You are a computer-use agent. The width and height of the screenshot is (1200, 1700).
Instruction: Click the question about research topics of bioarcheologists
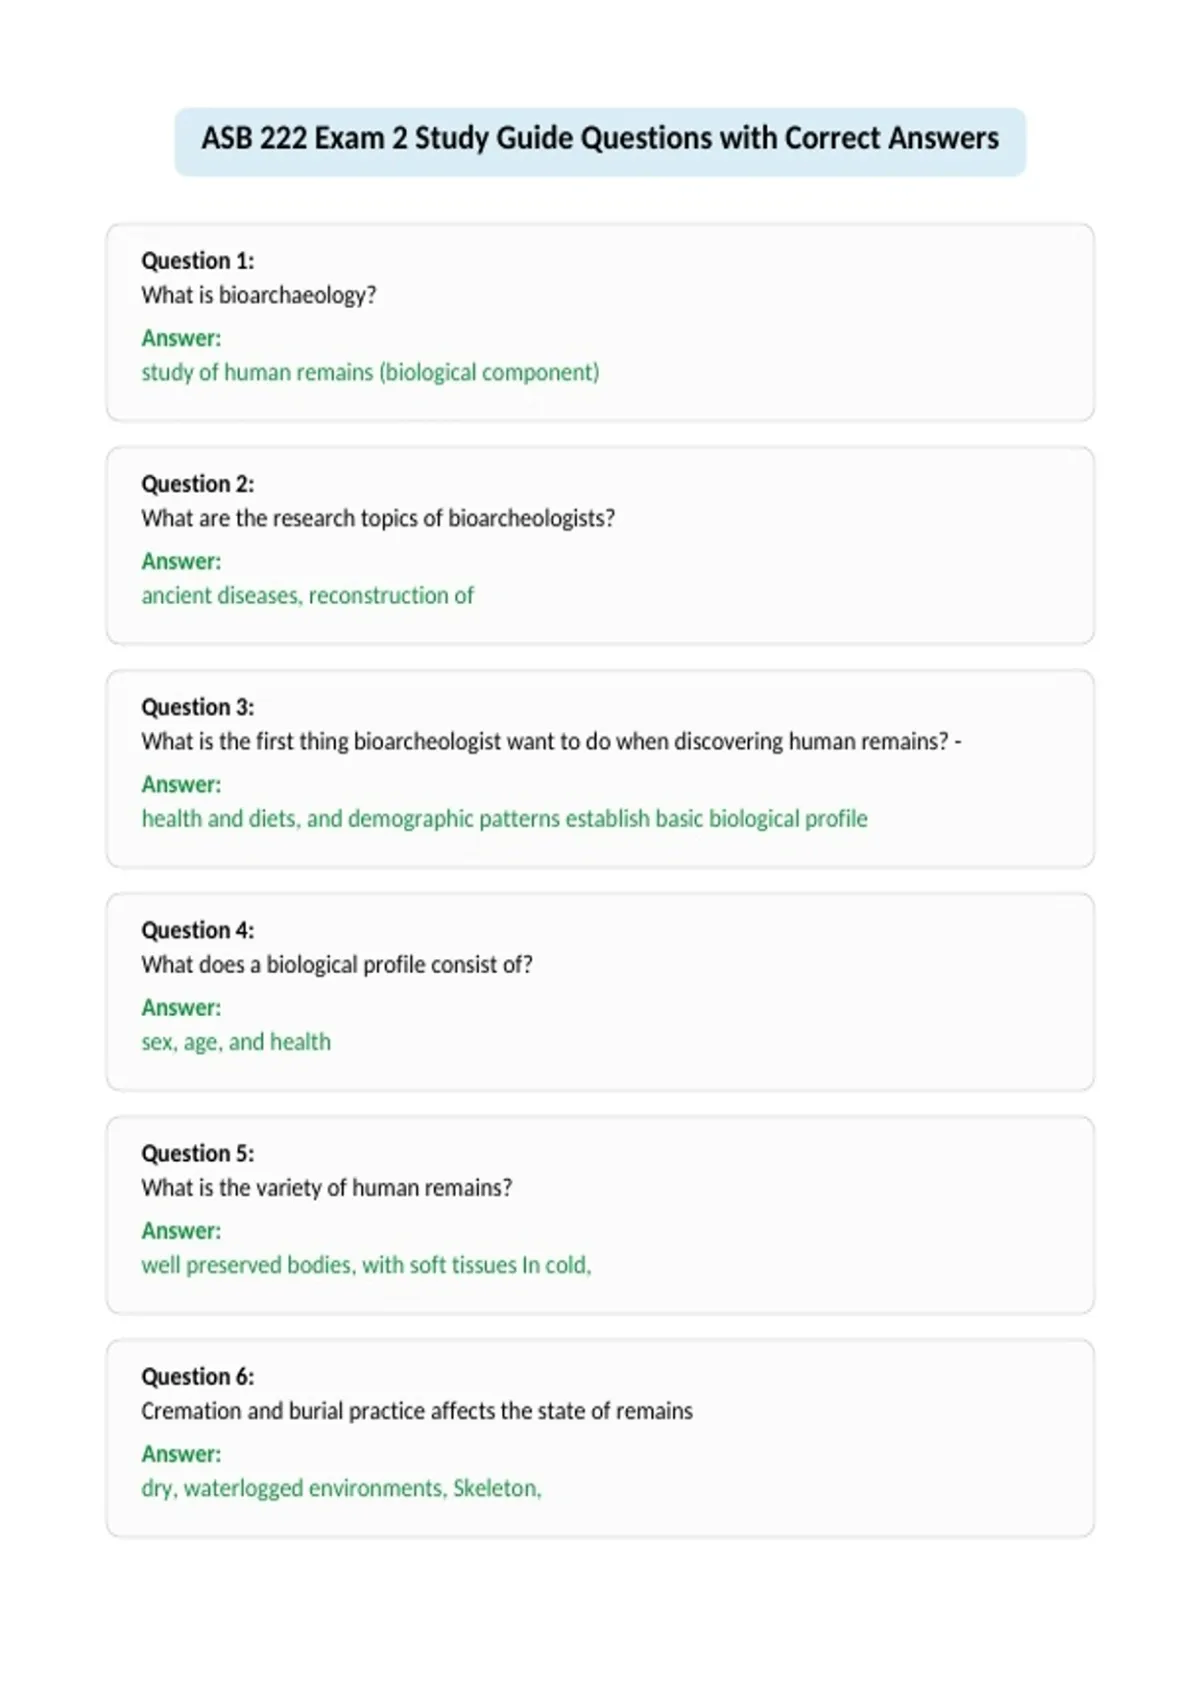(x=378, y=518)
